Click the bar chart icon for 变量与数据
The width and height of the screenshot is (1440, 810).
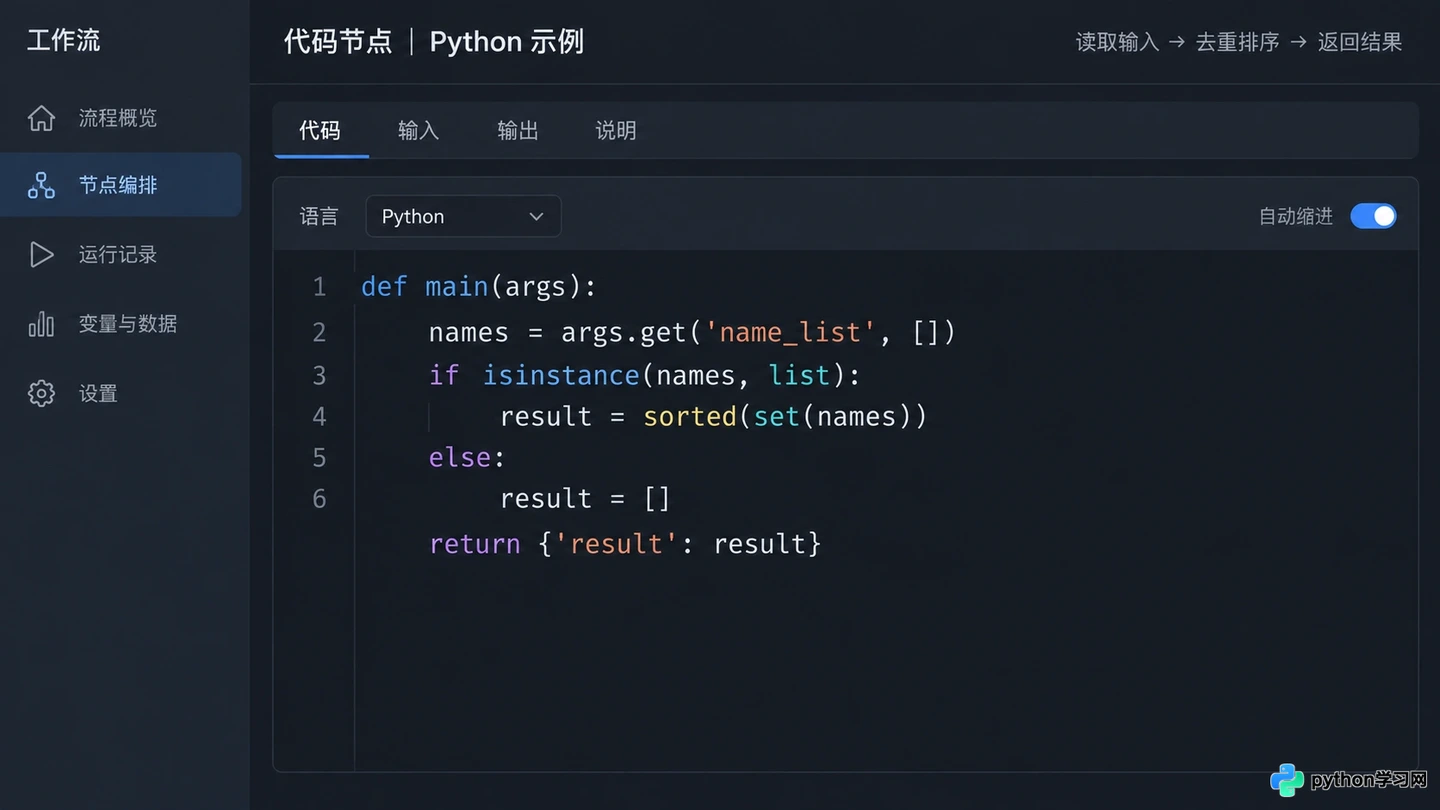click(41, 324)
